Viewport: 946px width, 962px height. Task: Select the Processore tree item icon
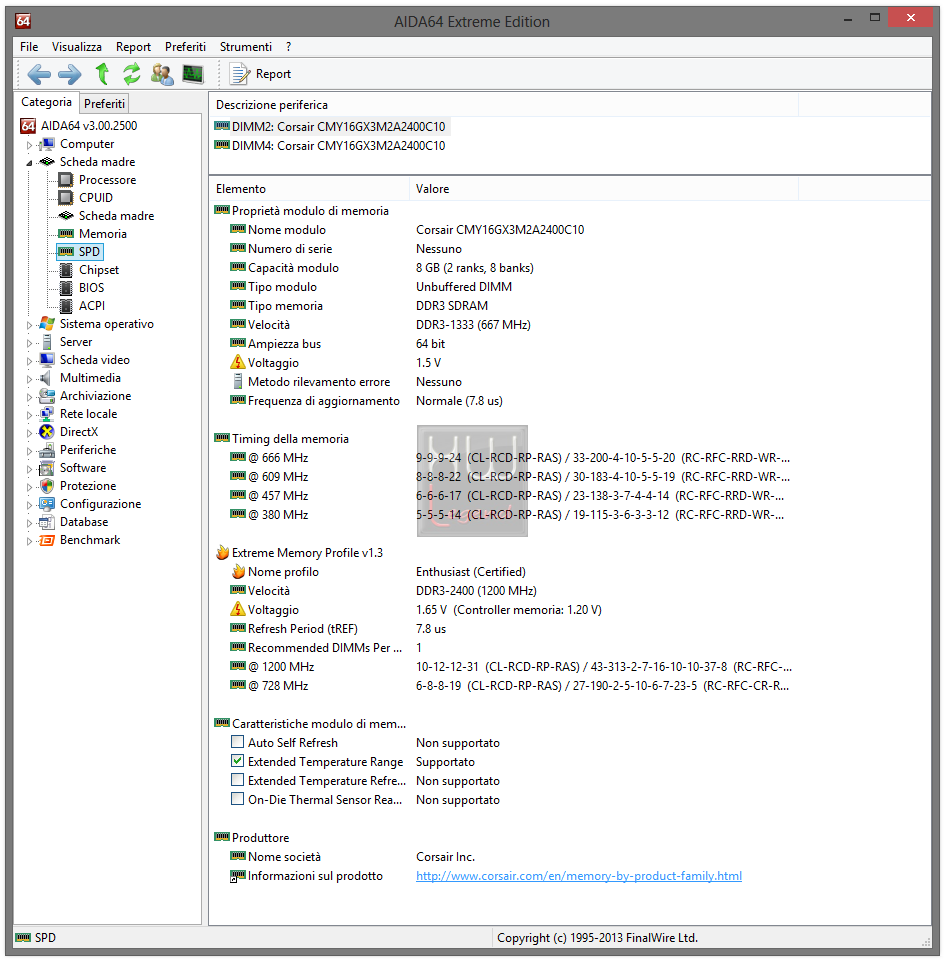pyautogui.click(x=66, y=180)
